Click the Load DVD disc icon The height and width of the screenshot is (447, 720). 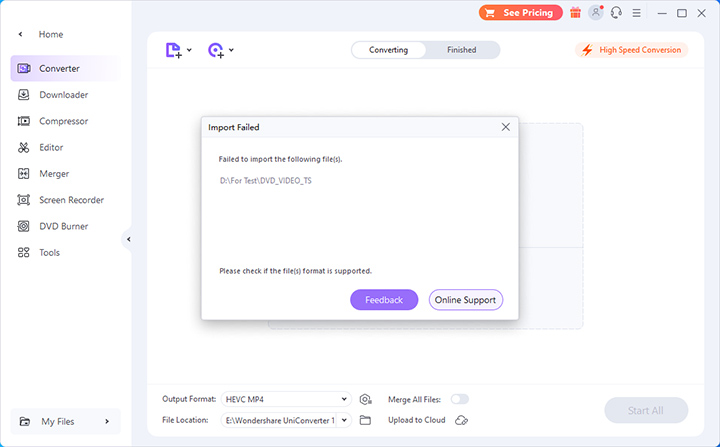pyautogui.click(x=216, y=50)
